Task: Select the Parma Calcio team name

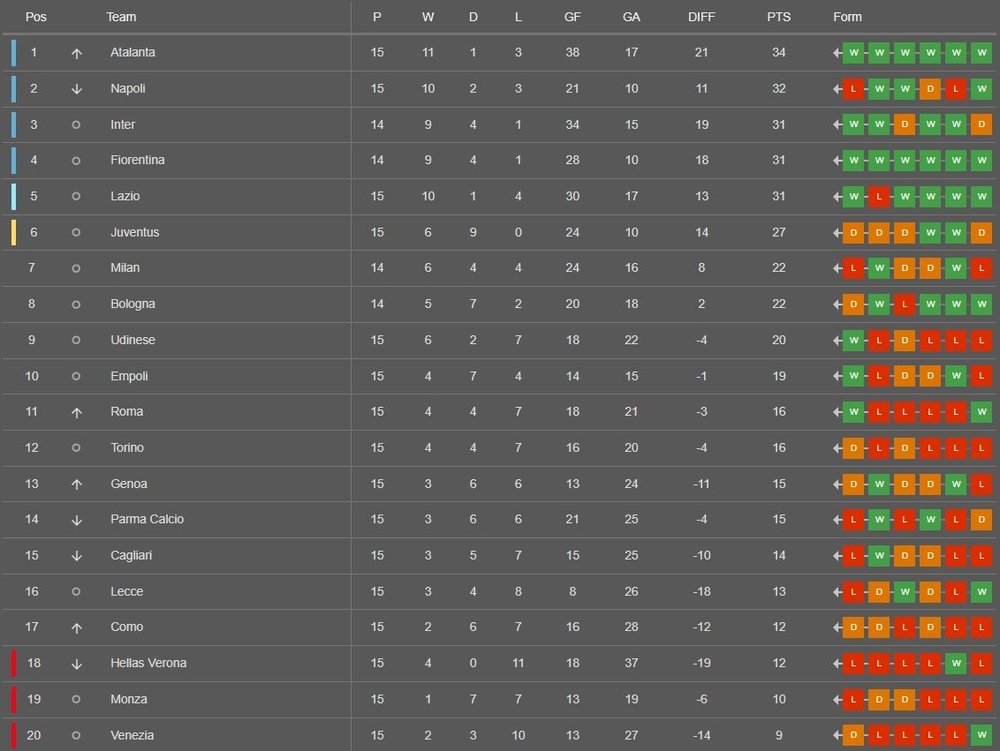Action: [x=147, y=519]
